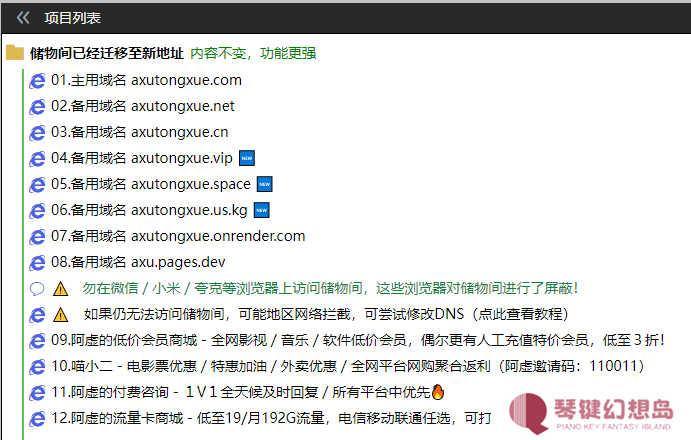Click the IE icon beside 04.备用域名
691x440 pixels.
(x=37, y=159)
